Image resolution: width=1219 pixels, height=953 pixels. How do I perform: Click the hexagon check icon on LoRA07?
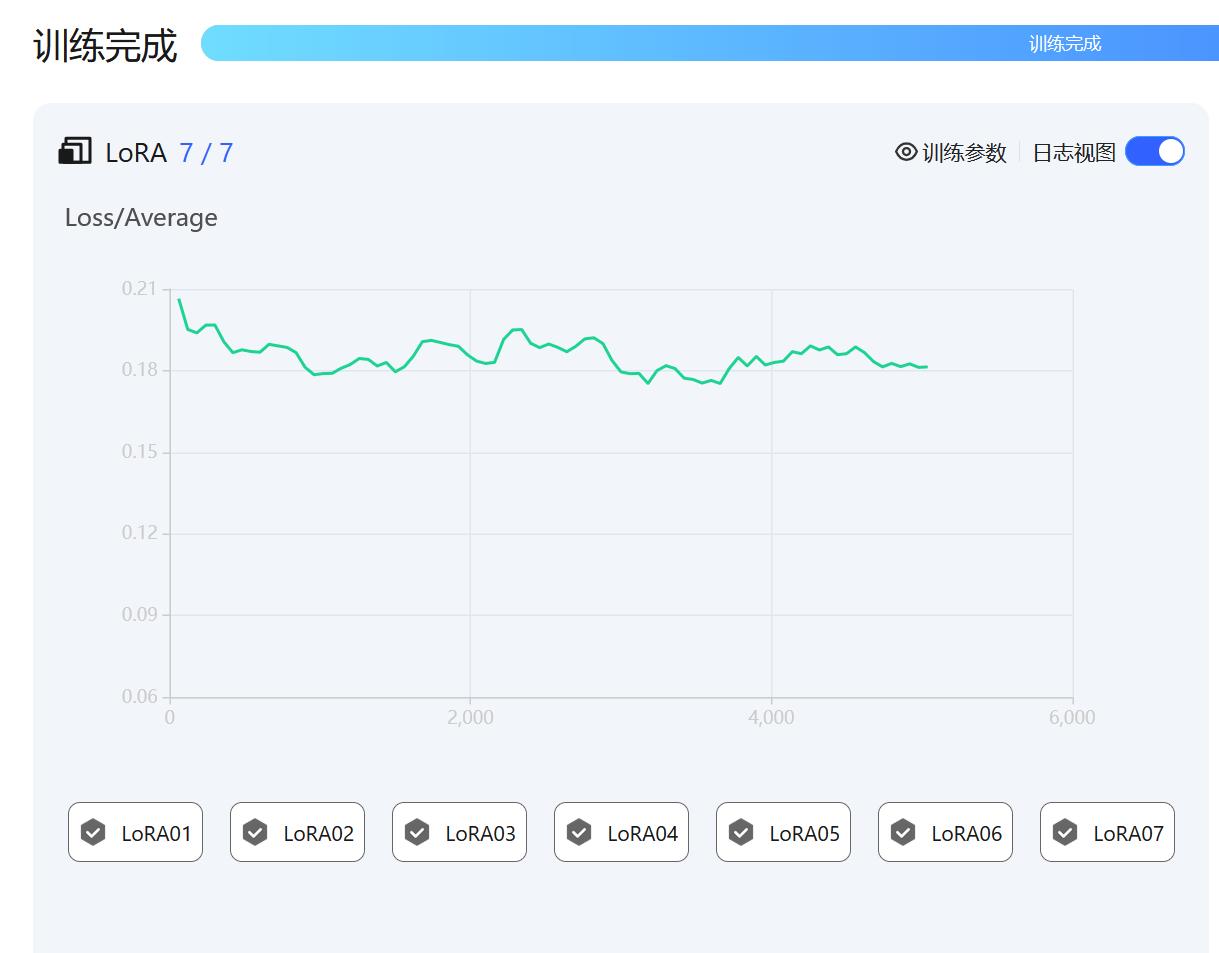[1065, 832]
